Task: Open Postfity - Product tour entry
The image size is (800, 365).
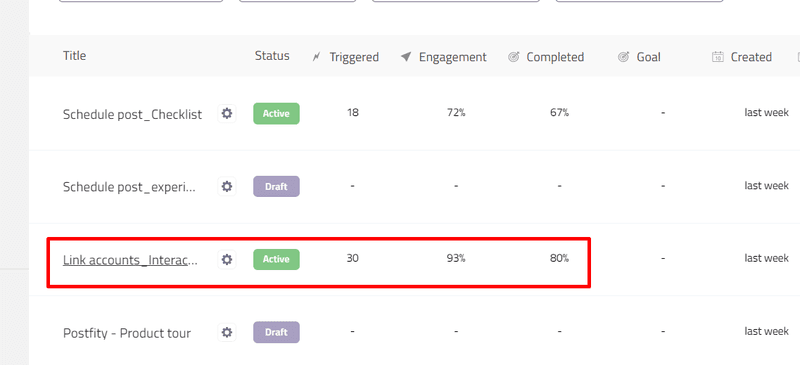Action: pos(127,333)
